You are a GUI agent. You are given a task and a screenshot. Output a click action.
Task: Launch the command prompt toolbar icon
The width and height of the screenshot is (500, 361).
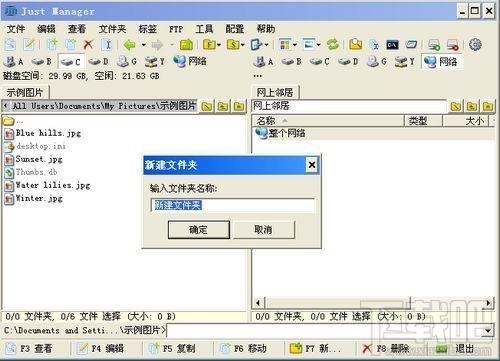coord(392,44)
